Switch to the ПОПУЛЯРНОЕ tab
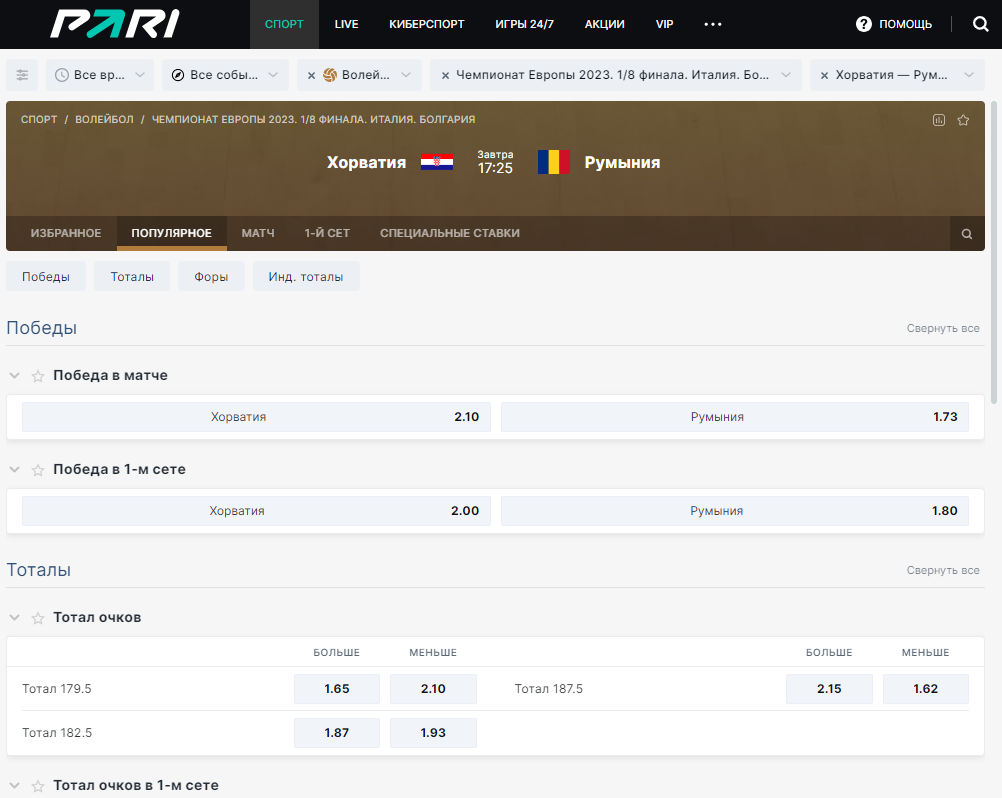This screenshot has width=1002, height=798. pos(171,233)
